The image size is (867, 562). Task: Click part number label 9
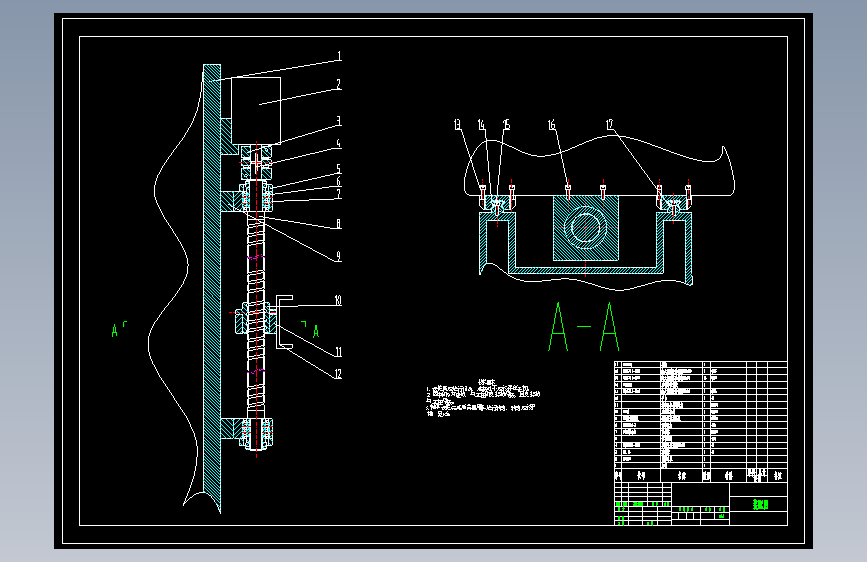[x=339, y=257]
